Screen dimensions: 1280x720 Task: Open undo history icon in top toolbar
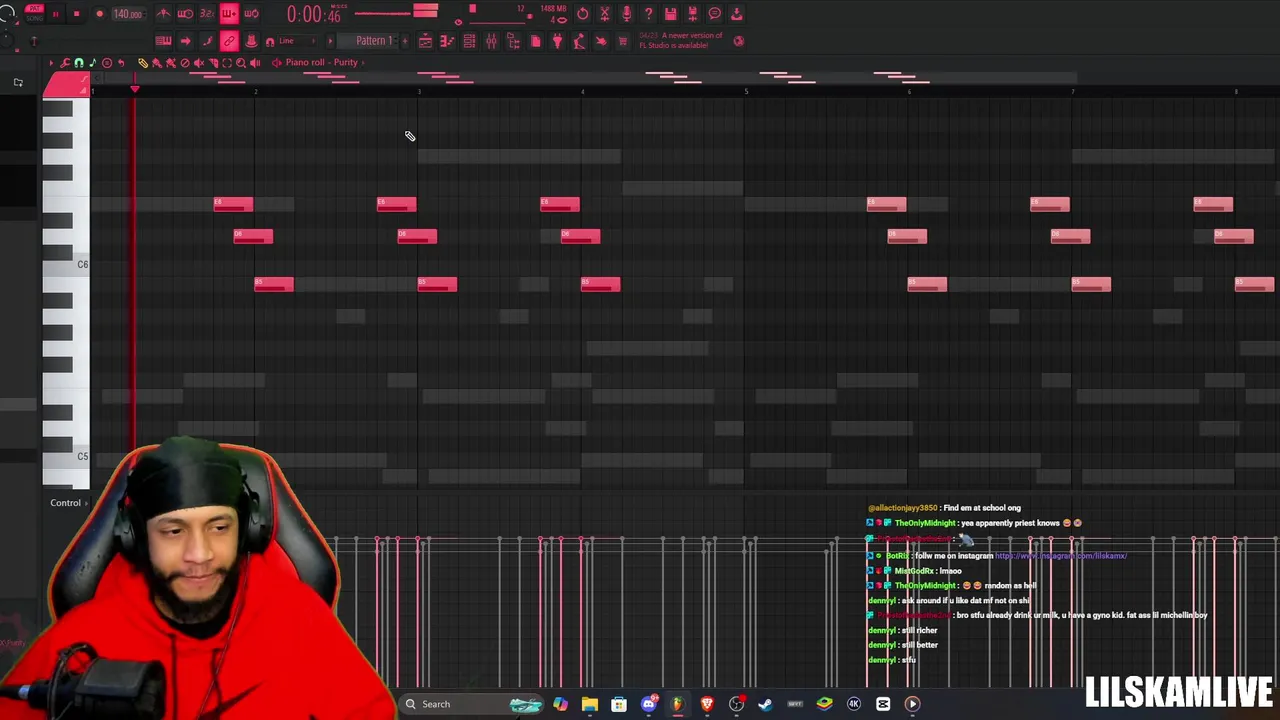pos(583,14)
